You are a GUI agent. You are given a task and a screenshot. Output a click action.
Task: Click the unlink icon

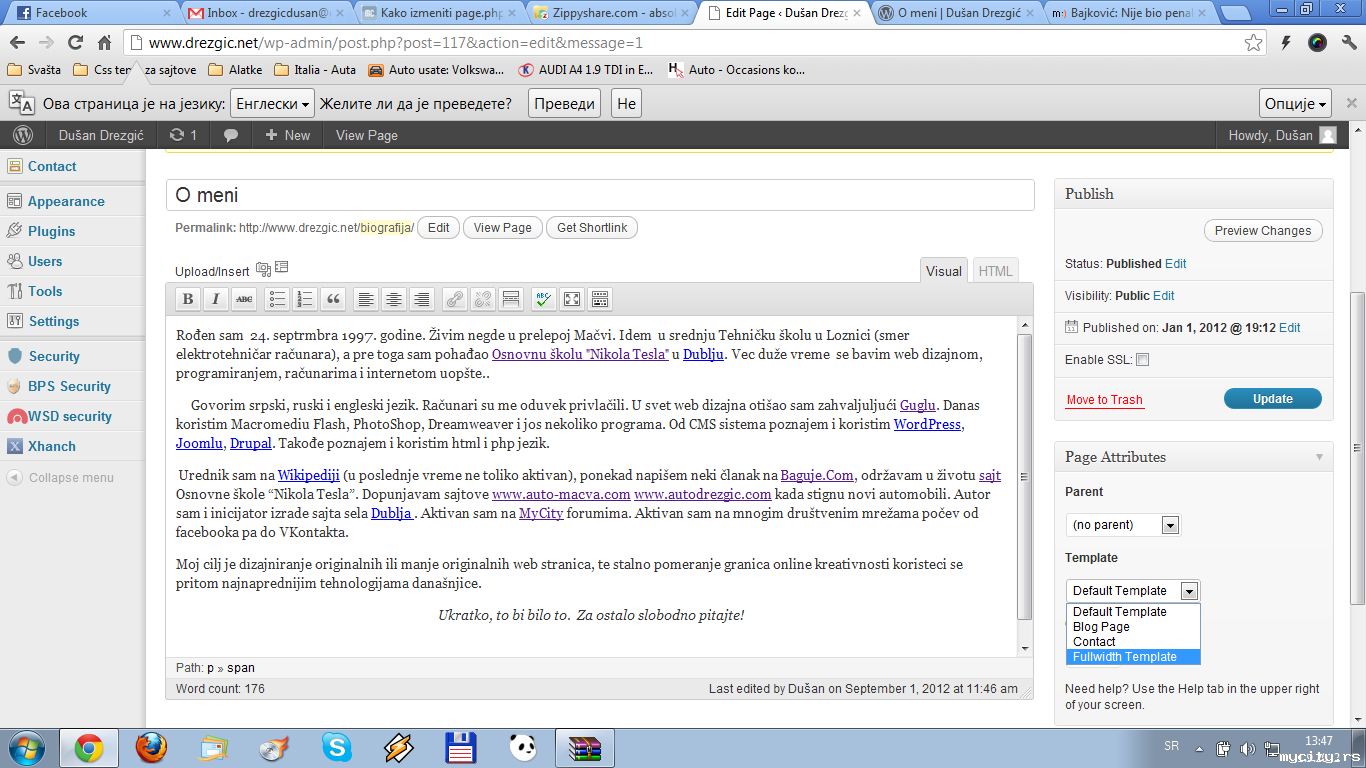coord(483,299)
